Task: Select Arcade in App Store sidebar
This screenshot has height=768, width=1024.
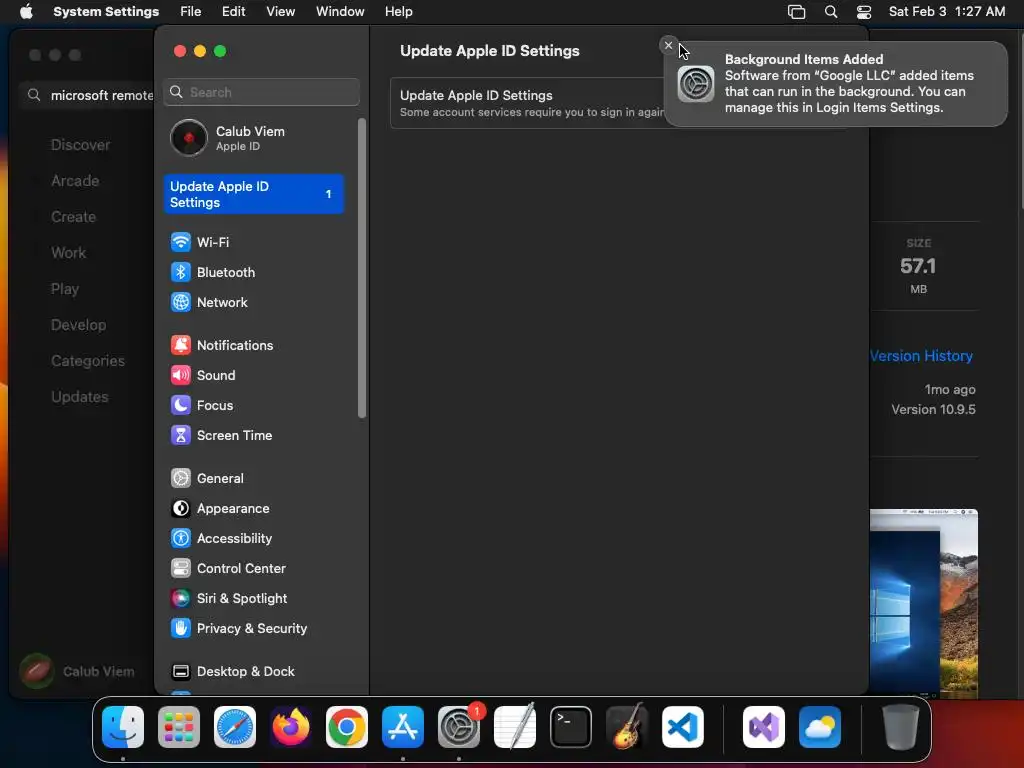Action: (x=75, y=181)
